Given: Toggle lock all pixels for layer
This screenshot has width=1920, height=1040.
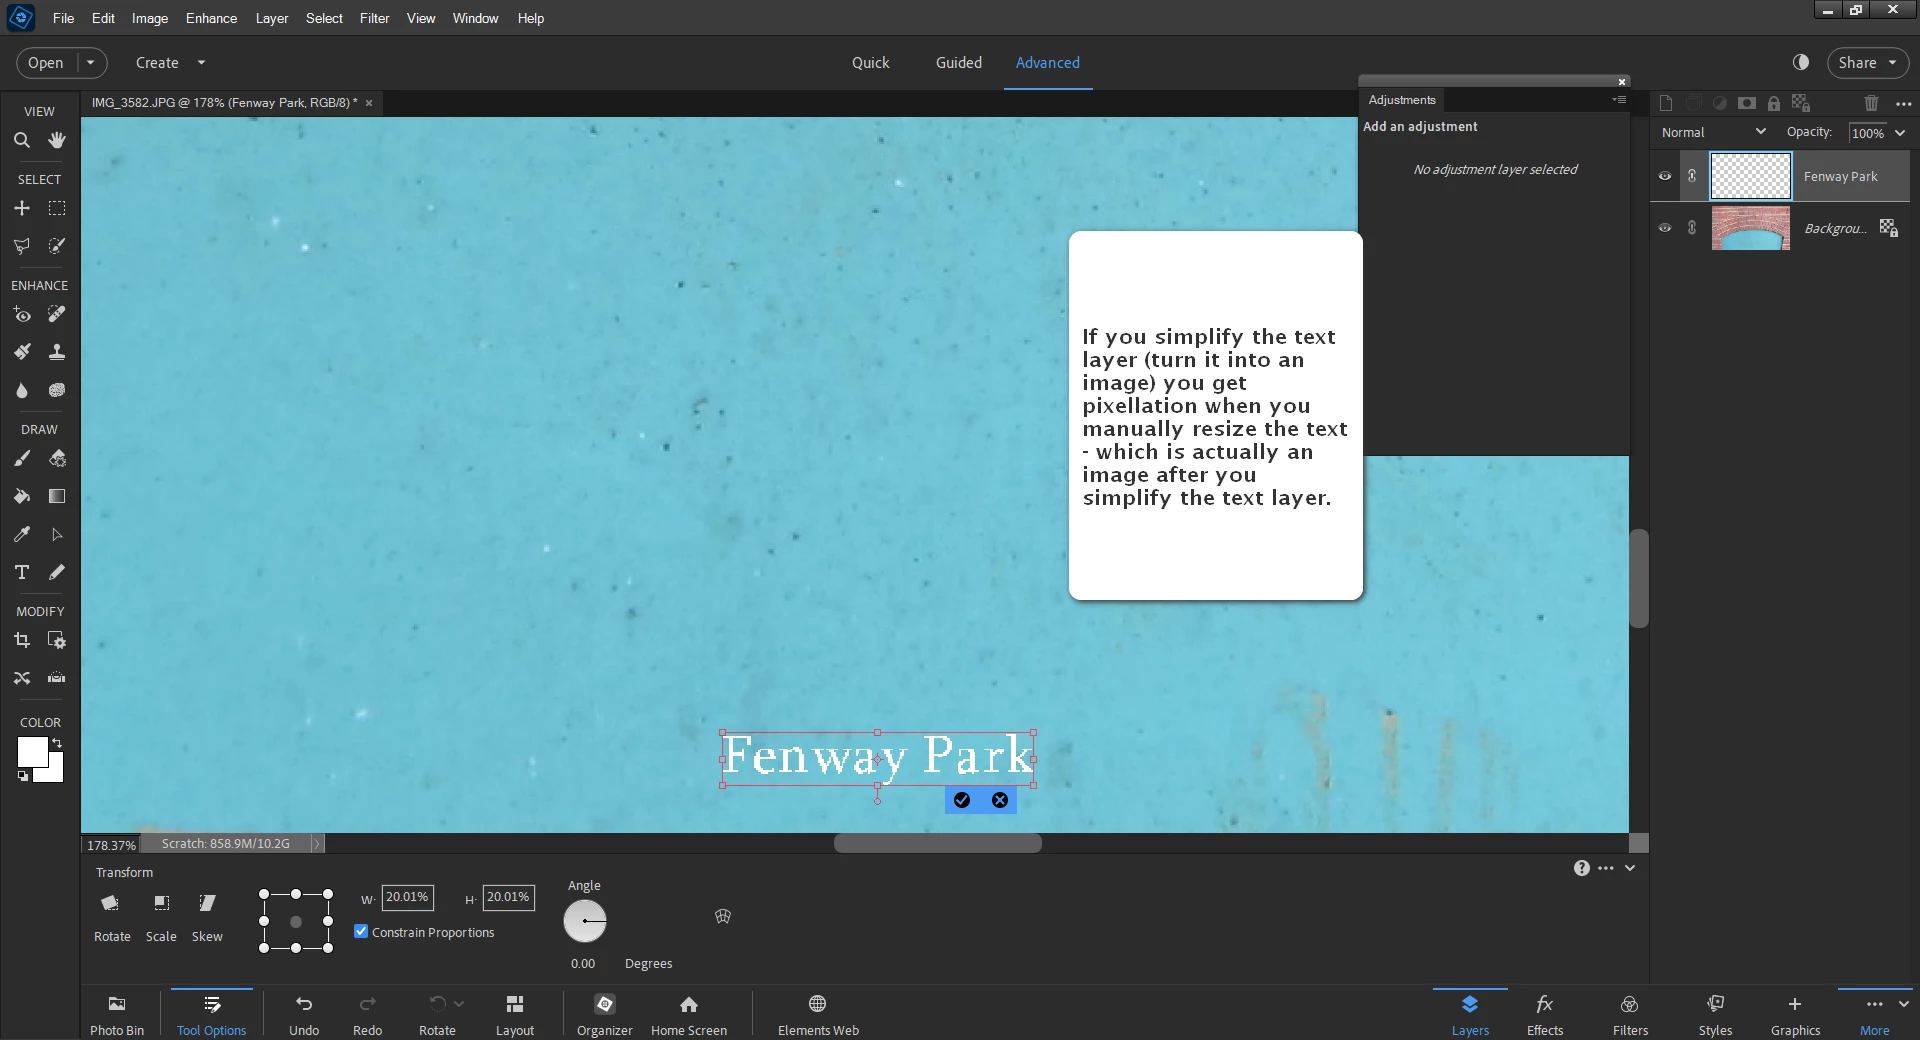Looking at the screenshot, I should click(1774, 103).
